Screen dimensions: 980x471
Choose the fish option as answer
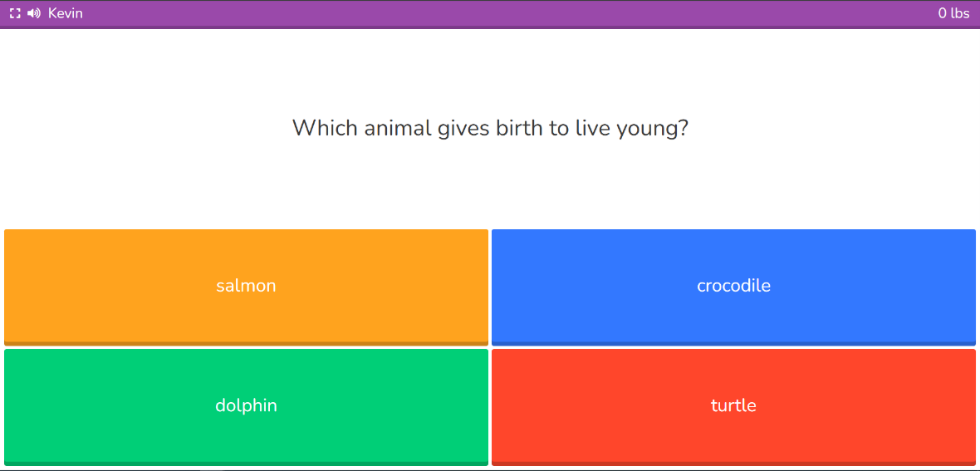(246, 286)
